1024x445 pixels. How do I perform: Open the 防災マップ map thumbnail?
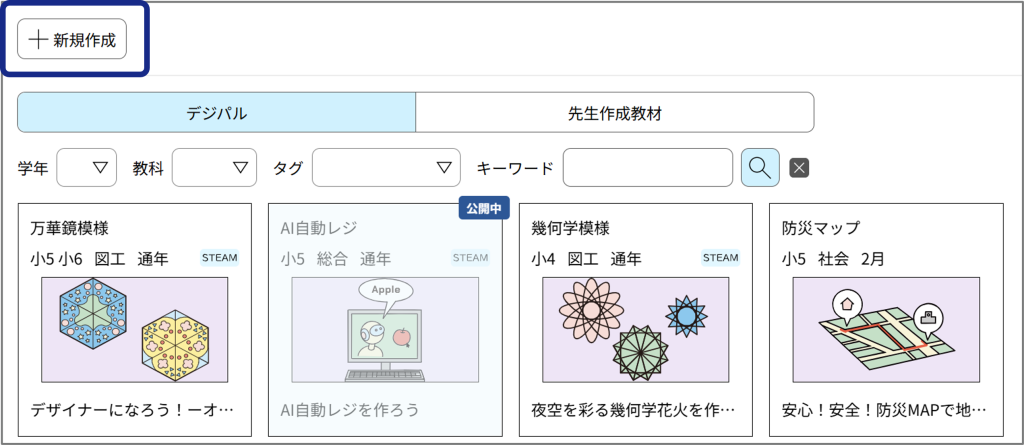pyautogui.click(x=886, y=329)
